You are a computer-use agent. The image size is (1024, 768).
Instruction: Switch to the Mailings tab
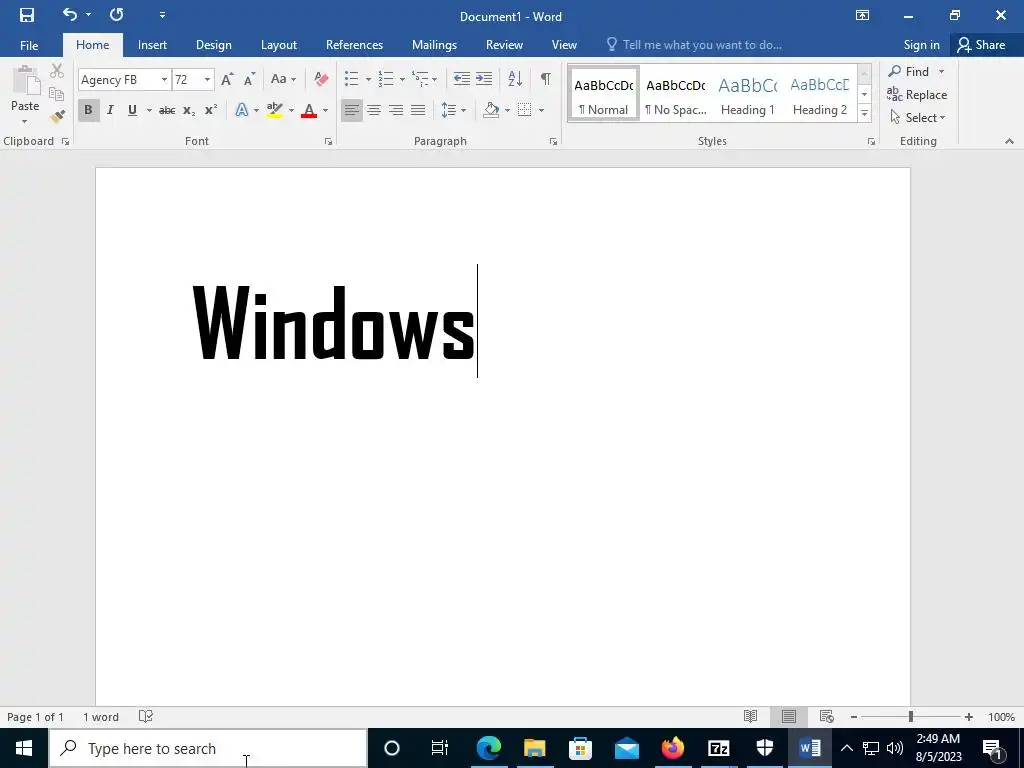(434, 45)
